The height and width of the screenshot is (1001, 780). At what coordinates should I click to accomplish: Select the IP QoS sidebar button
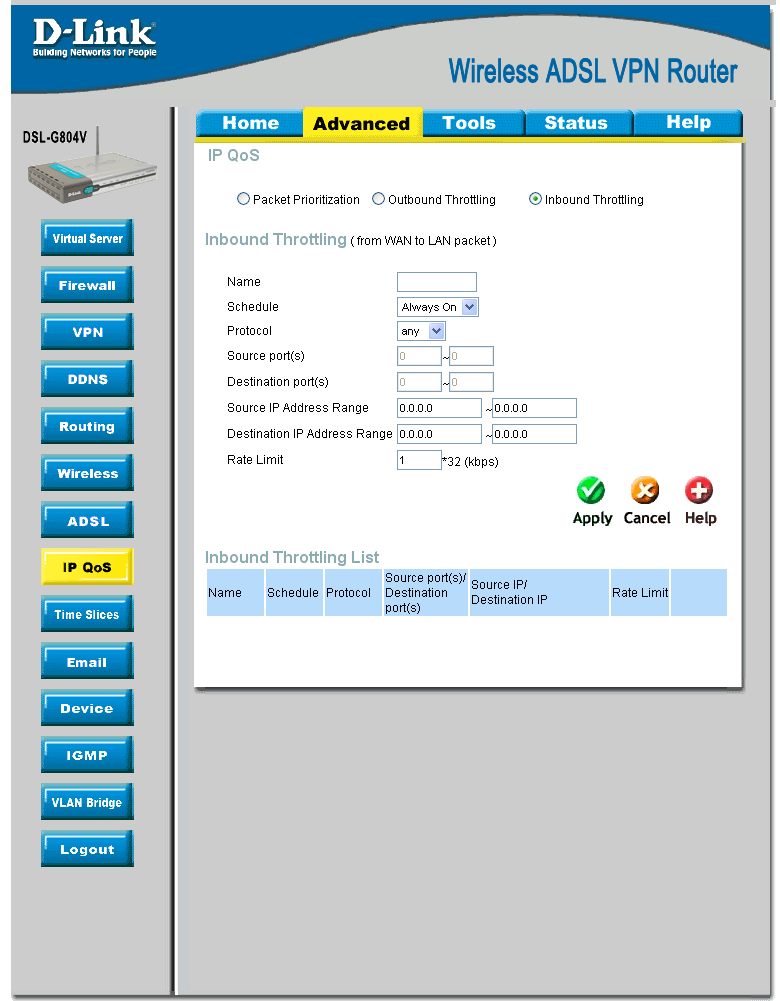click(x=87, y=566)
